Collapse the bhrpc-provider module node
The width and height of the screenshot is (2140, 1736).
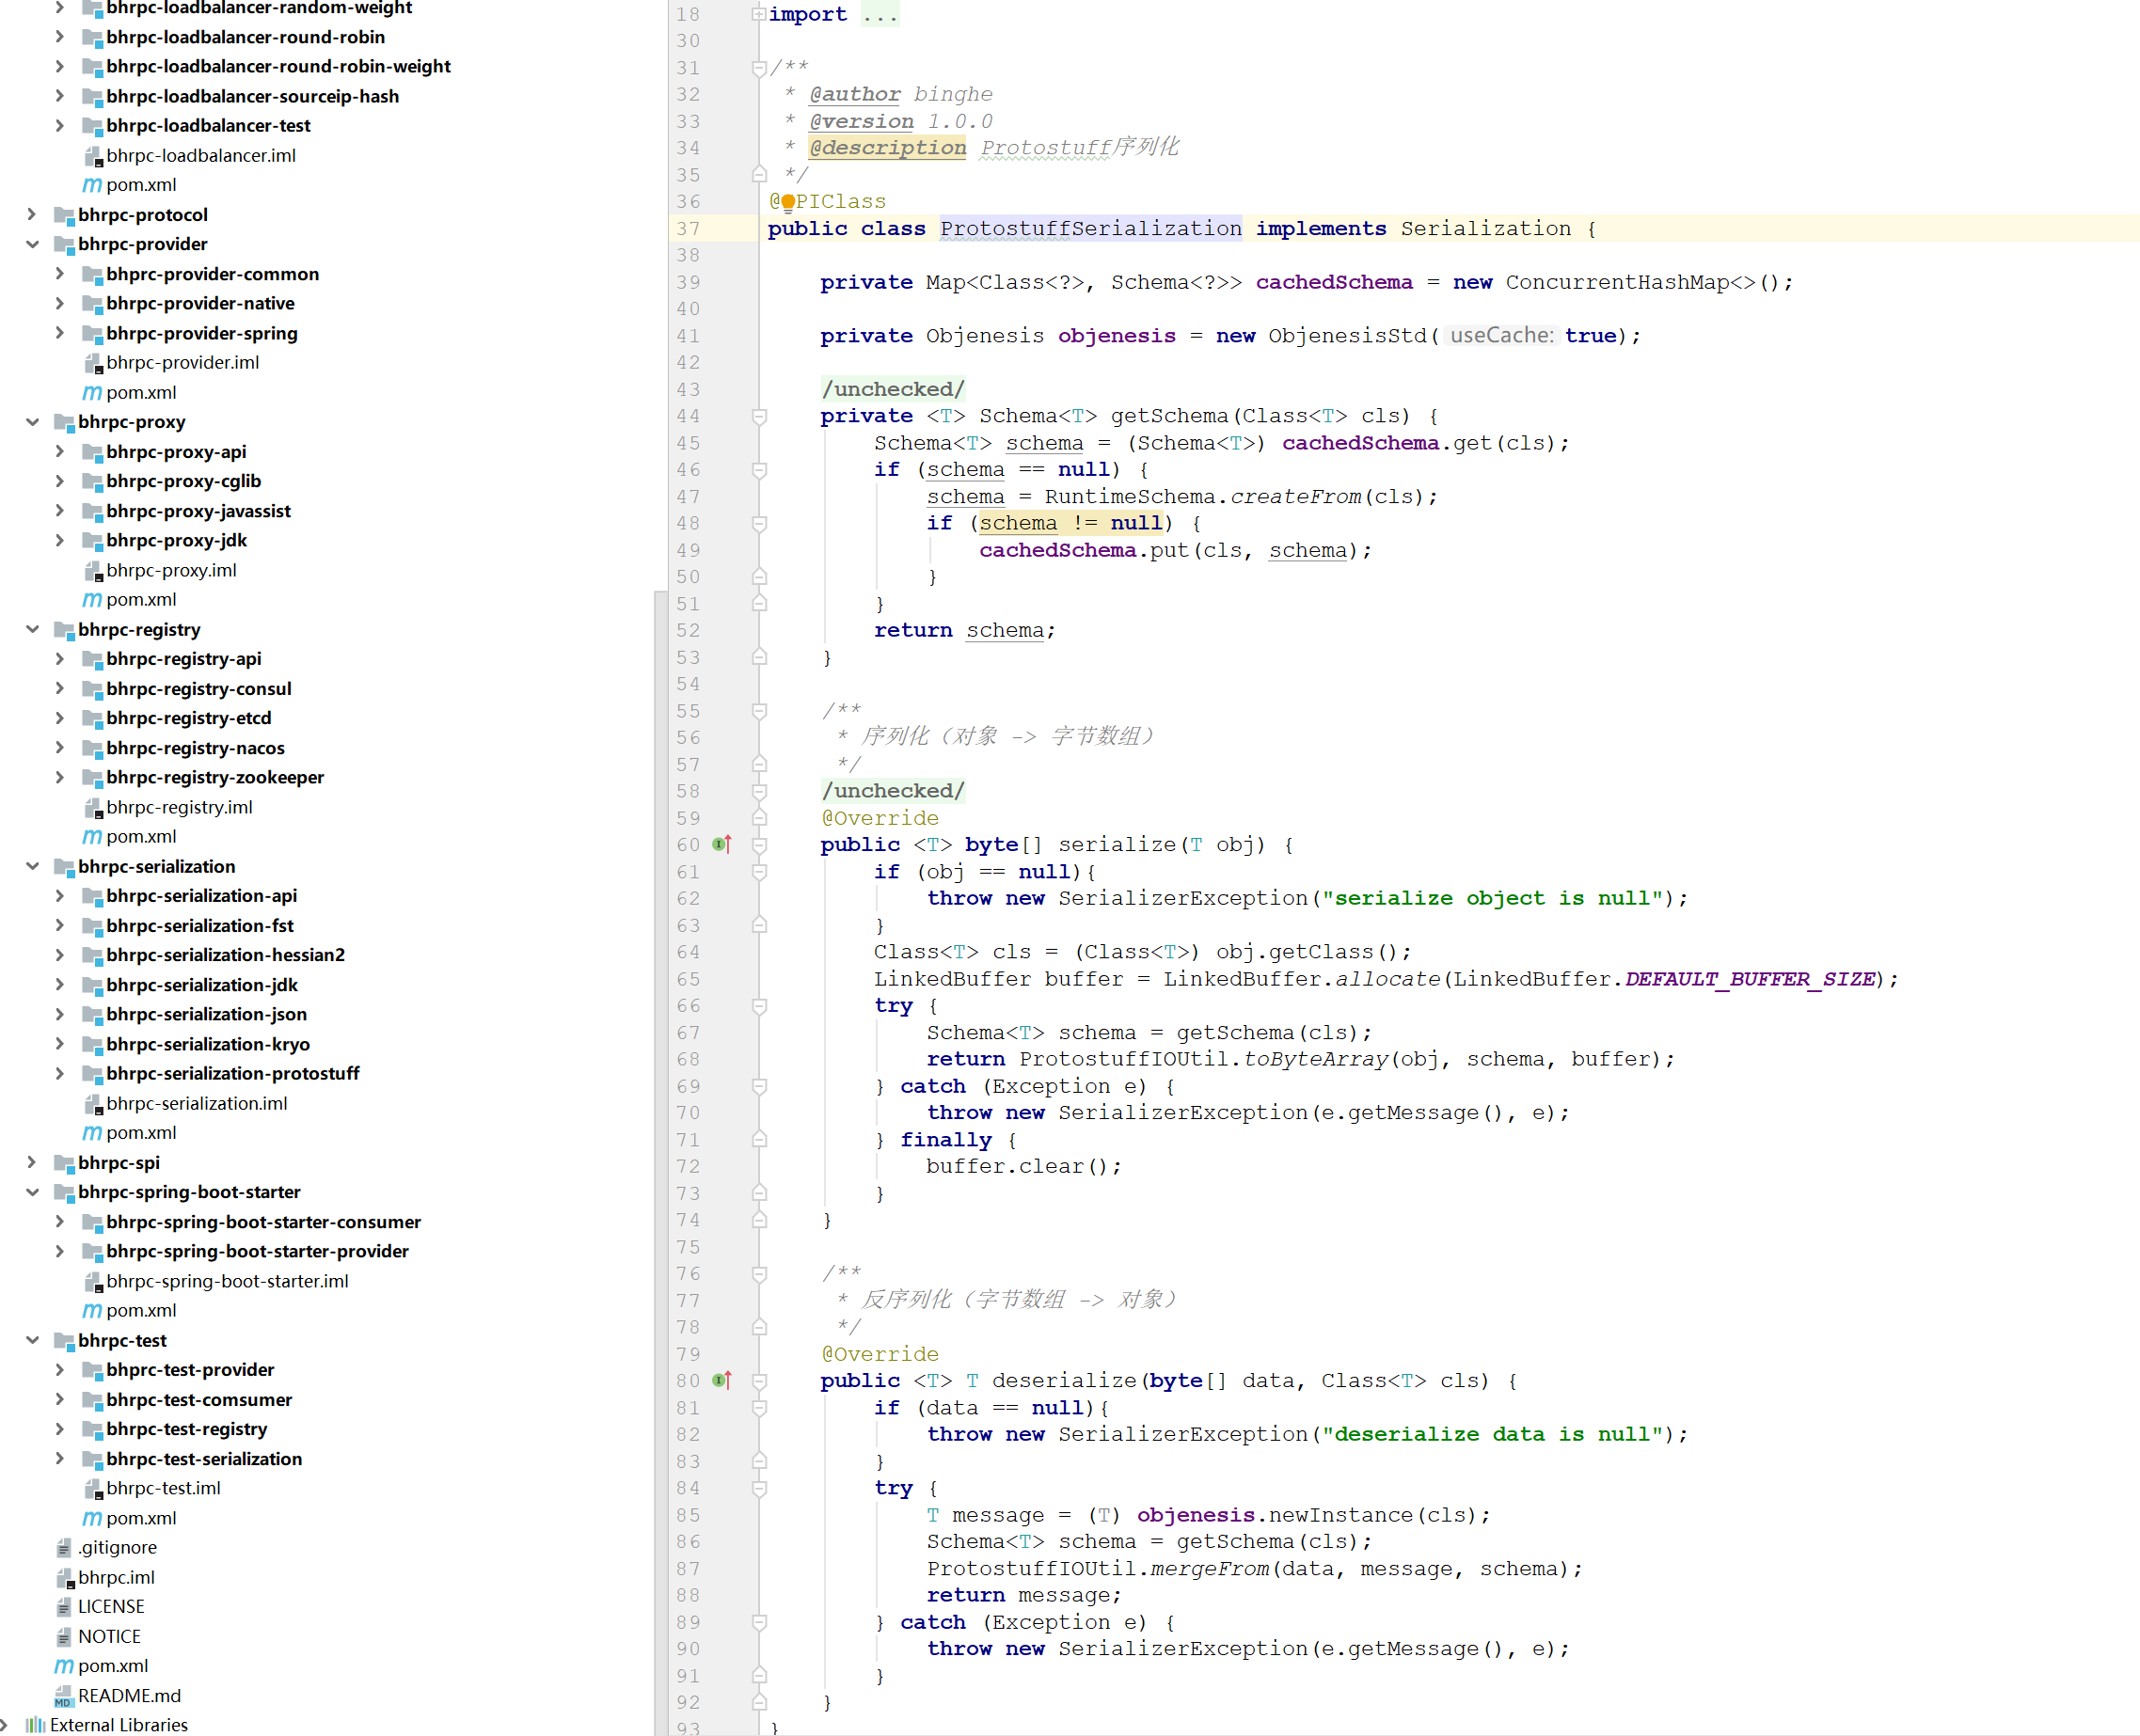[32, 244]
